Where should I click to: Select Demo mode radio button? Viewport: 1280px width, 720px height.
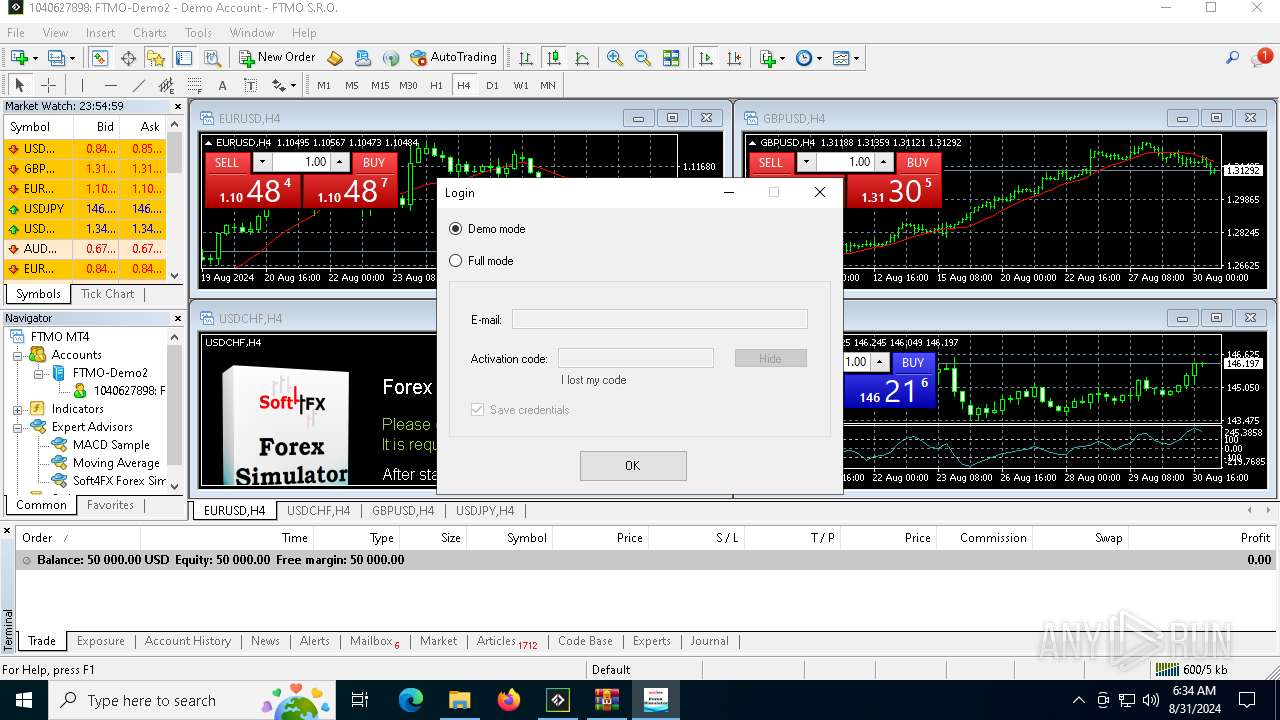click(456, 229)
